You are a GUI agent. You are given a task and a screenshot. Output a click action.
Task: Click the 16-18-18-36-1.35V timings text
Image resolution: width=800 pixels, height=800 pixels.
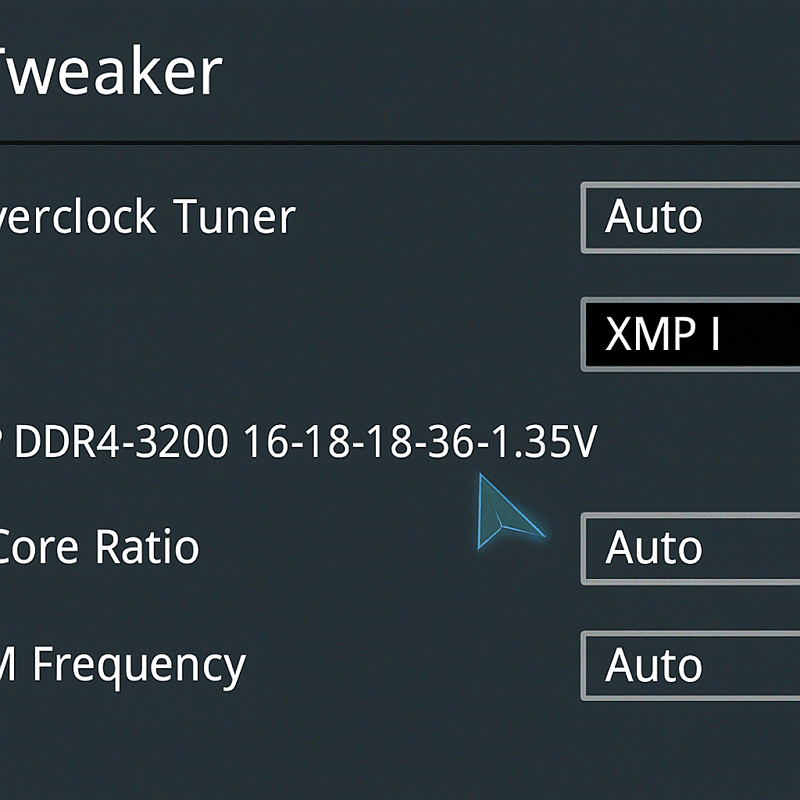coord(420,442)
